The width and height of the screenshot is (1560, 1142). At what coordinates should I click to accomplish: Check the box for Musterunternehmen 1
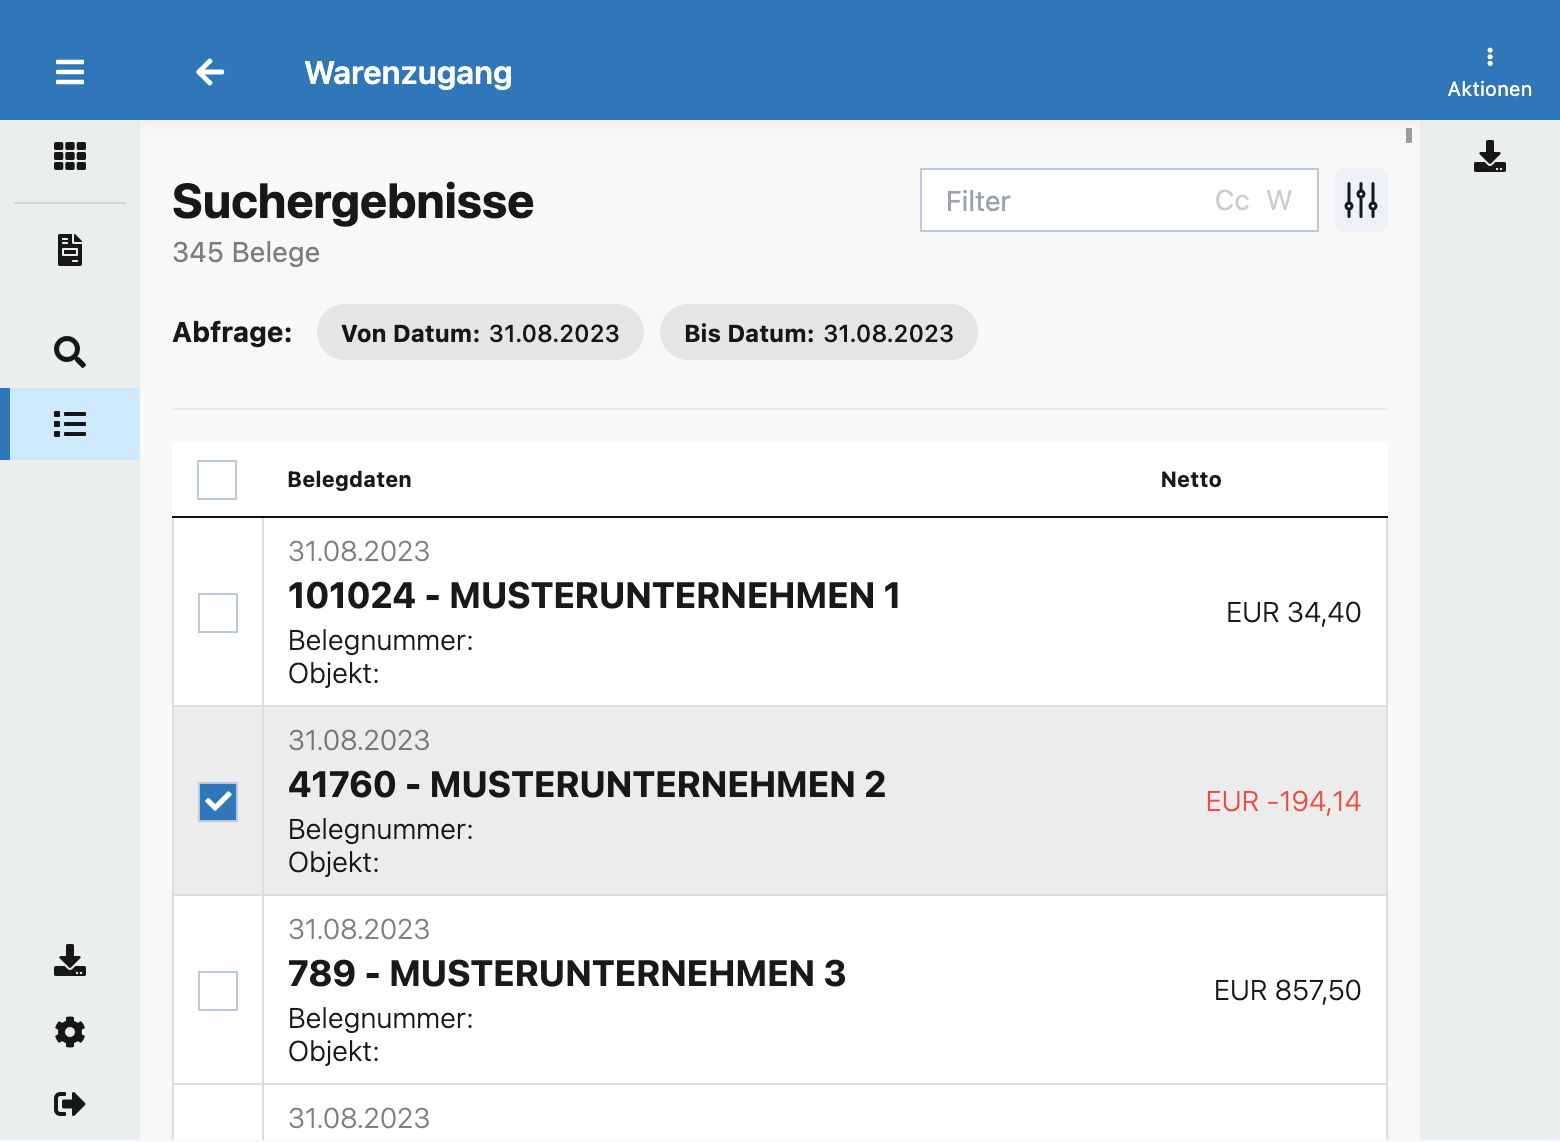(218, 613)
